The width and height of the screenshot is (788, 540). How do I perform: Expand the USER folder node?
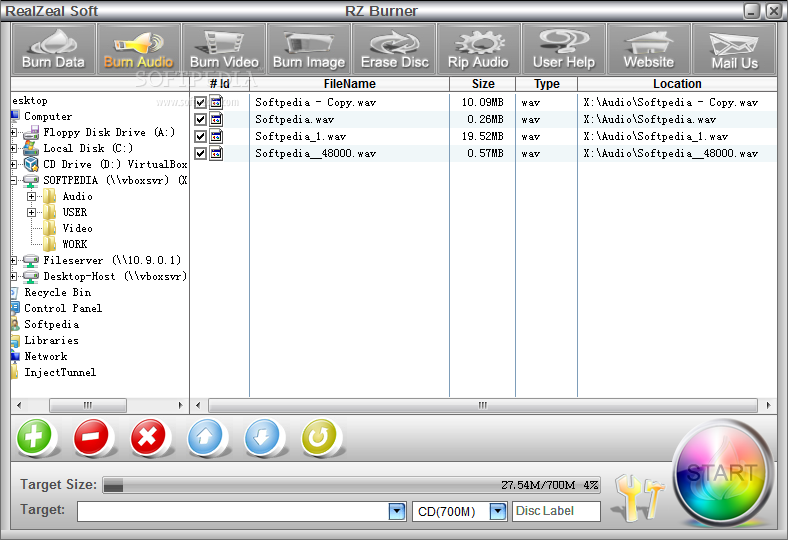pyautogui.click(x=32, y=212)
